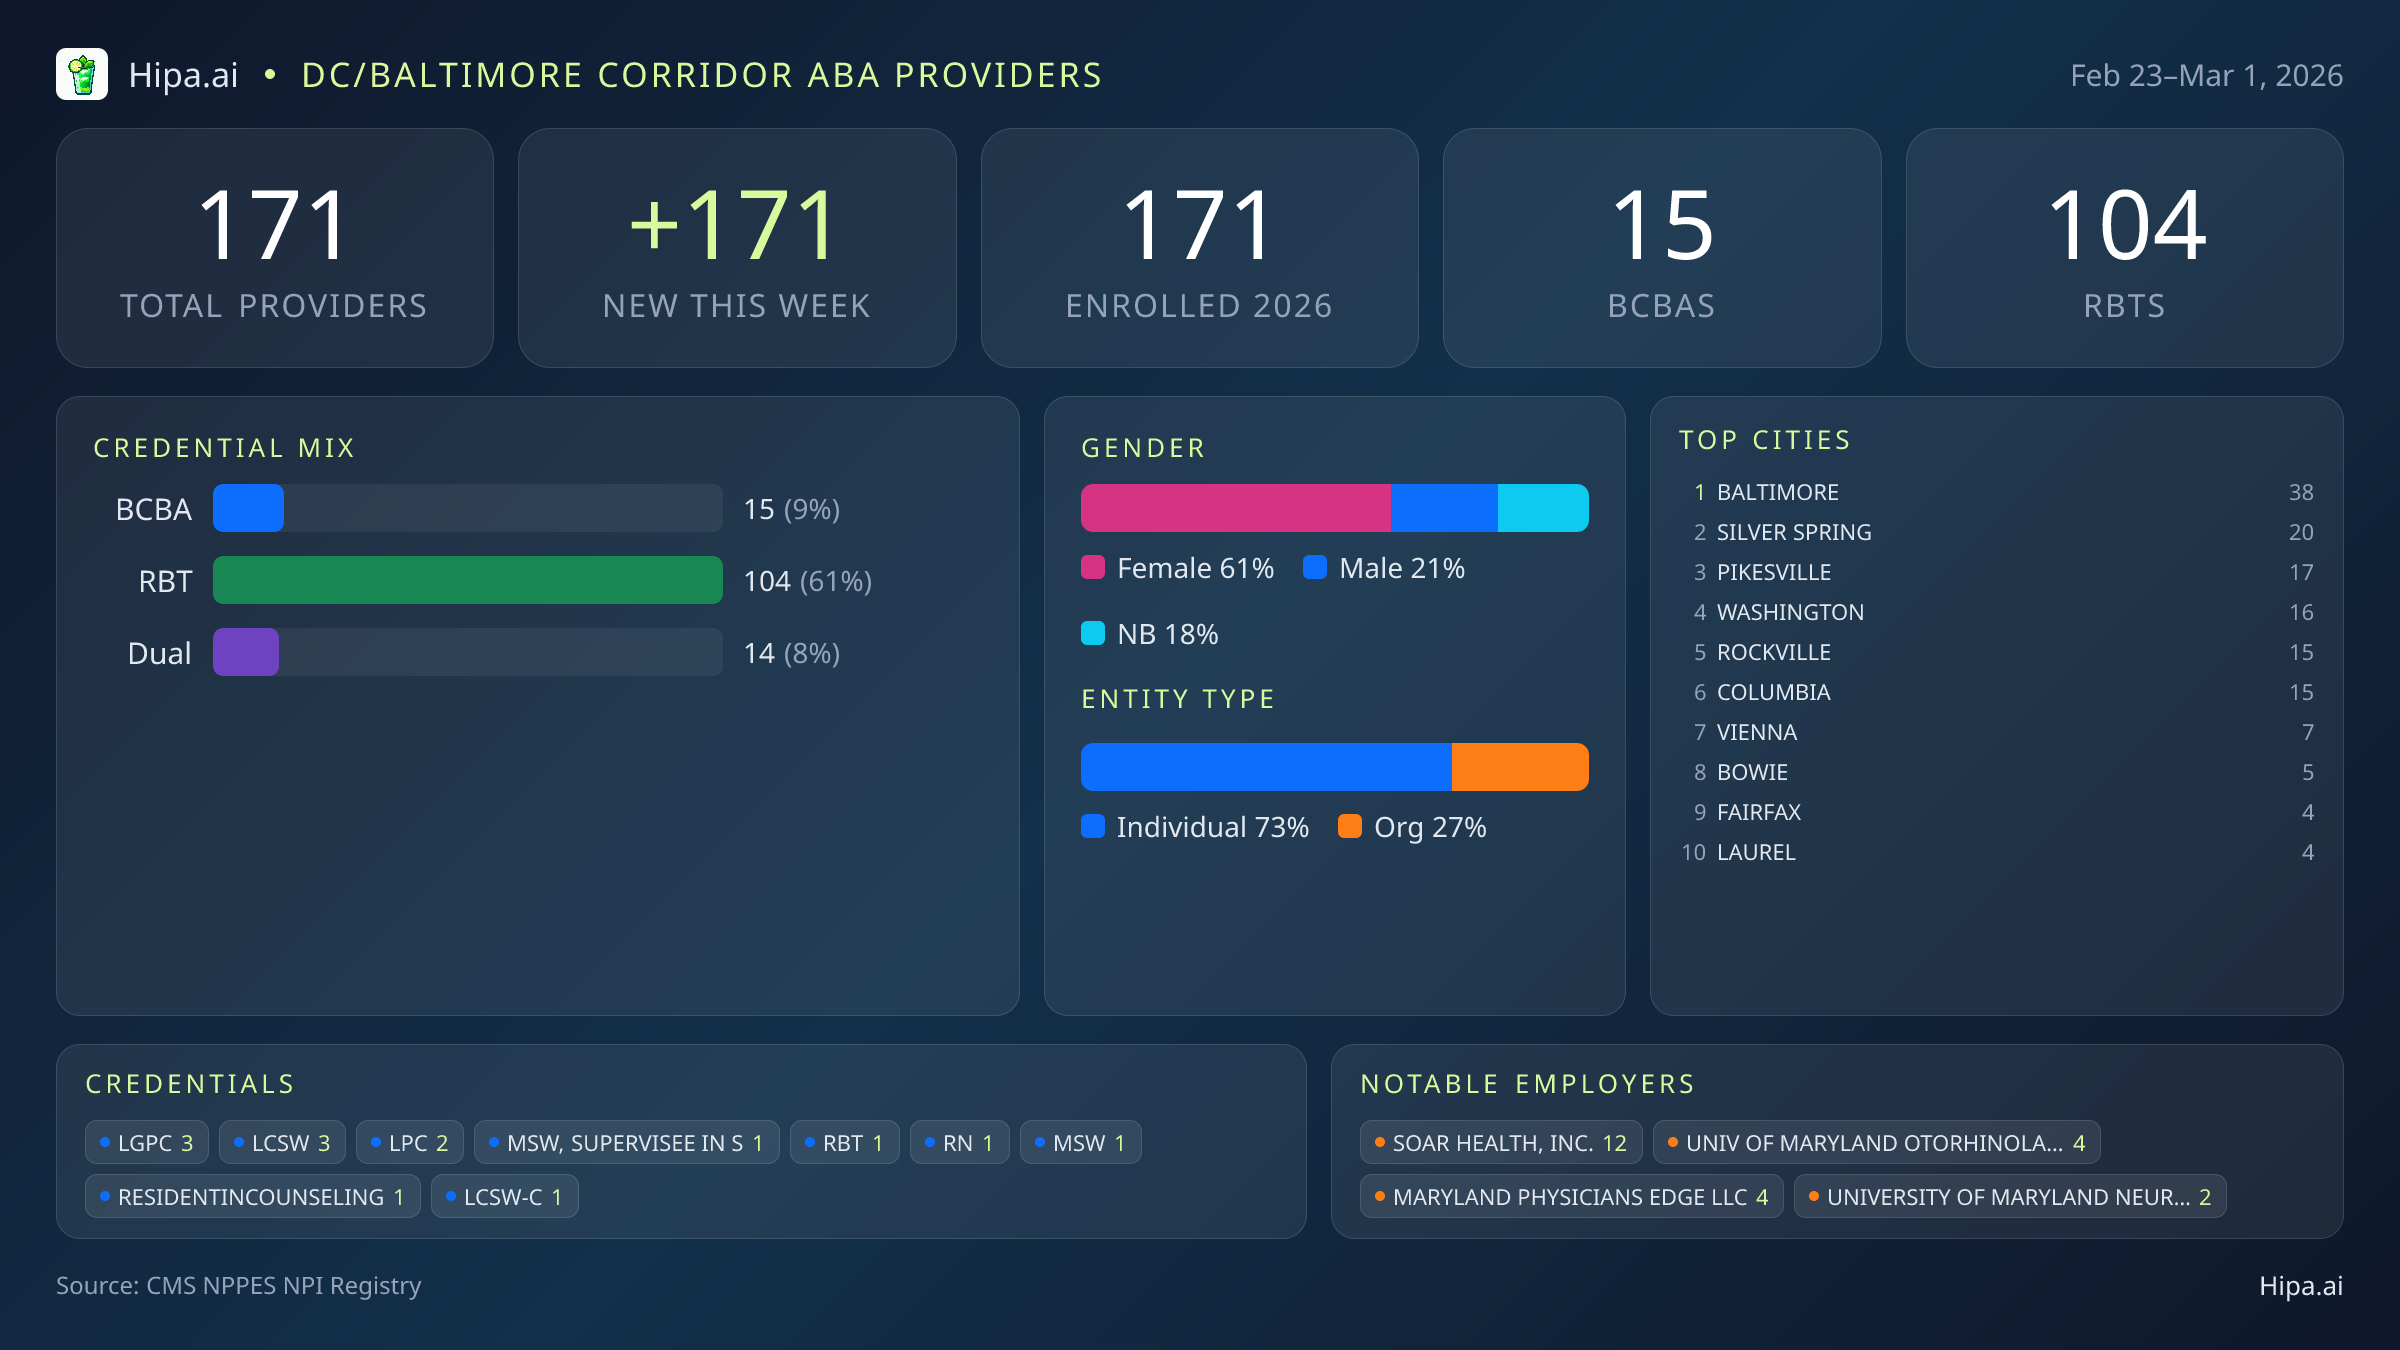Click the orange dot on SOAR HEALTH, INC. chip
The width and height of the screenshot is (2400, 1350).
(x=1378, y=1141)
